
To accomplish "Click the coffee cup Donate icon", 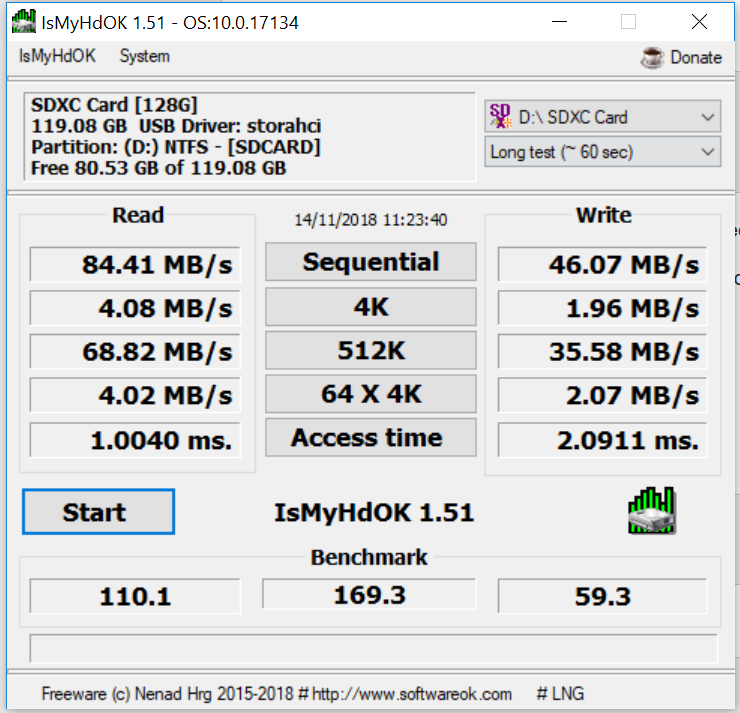I will pyautogui.click(x=652, y=58).
